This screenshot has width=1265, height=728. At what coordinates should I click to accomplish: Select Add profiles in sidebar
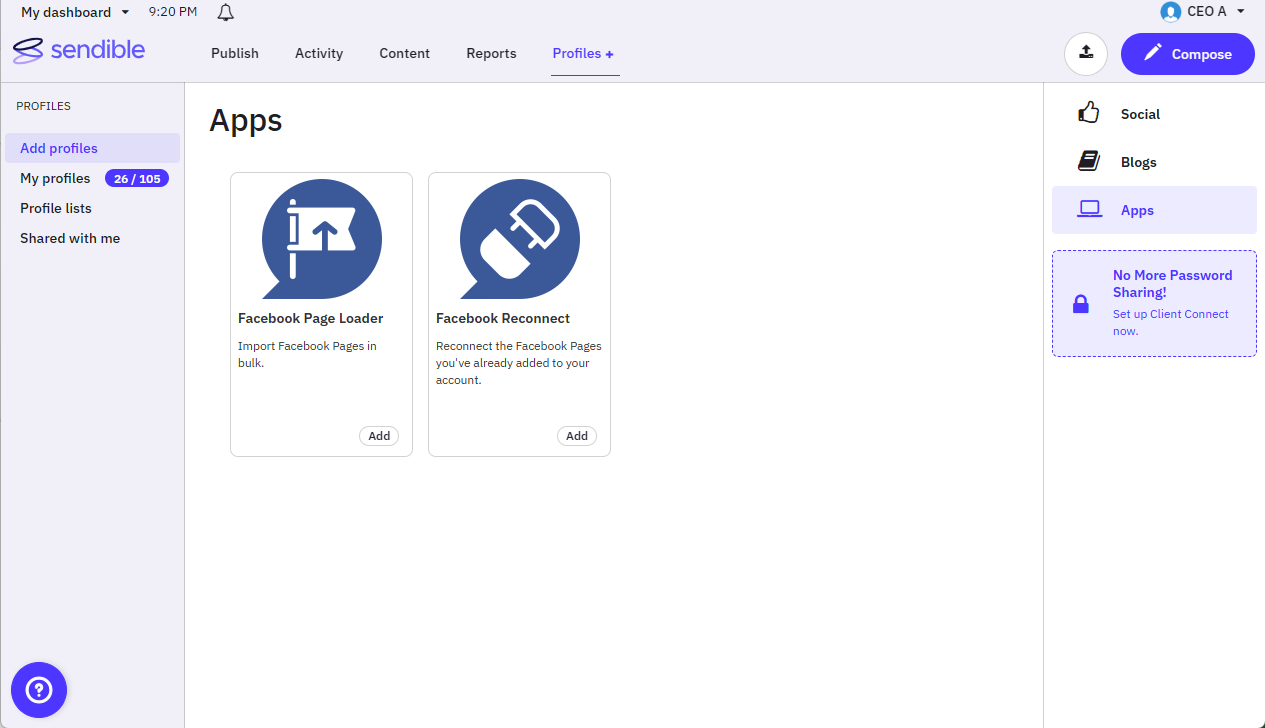(x=92, y=148)
